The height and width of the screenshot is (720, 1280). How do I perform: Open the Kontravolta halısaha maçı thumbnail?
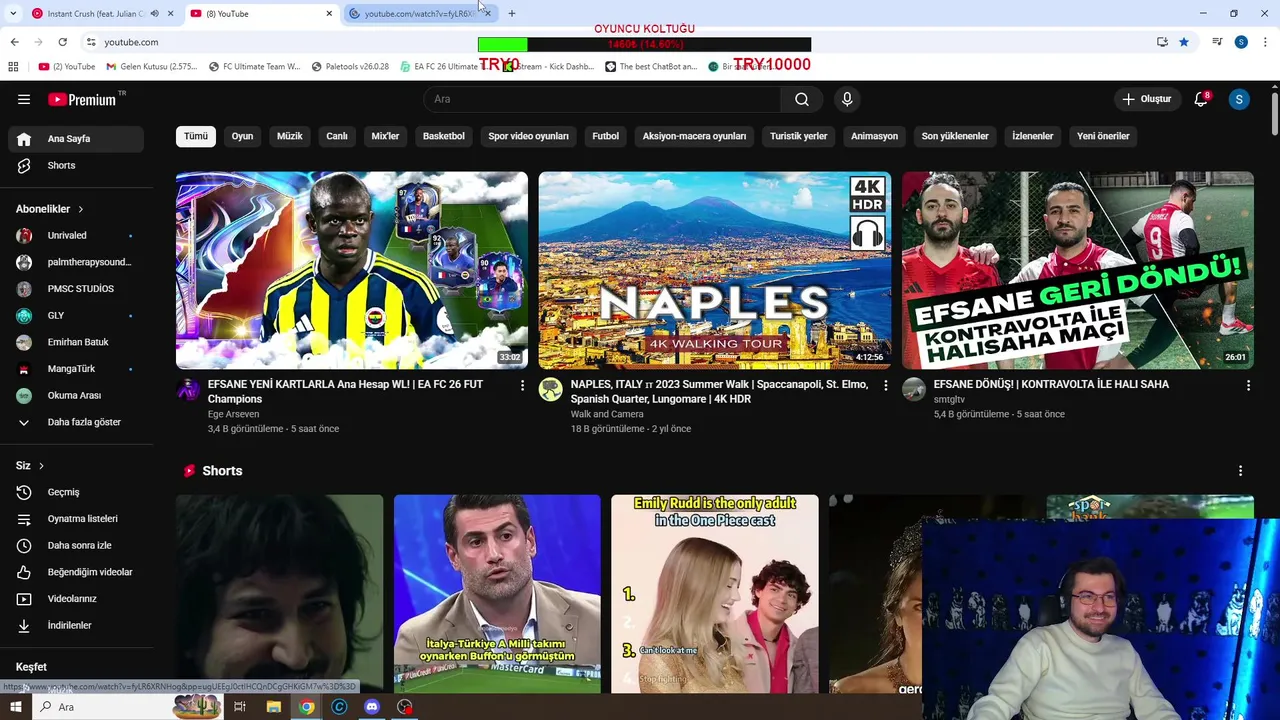coord(1078,270)
